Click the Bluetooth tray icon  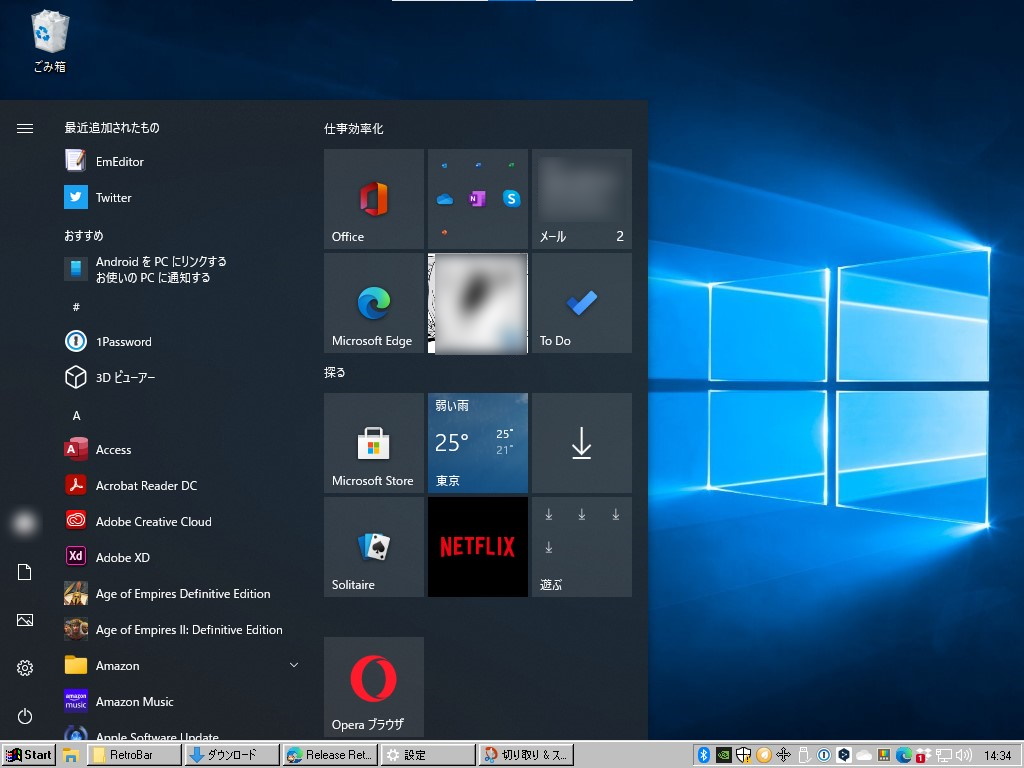click(703, 755)
